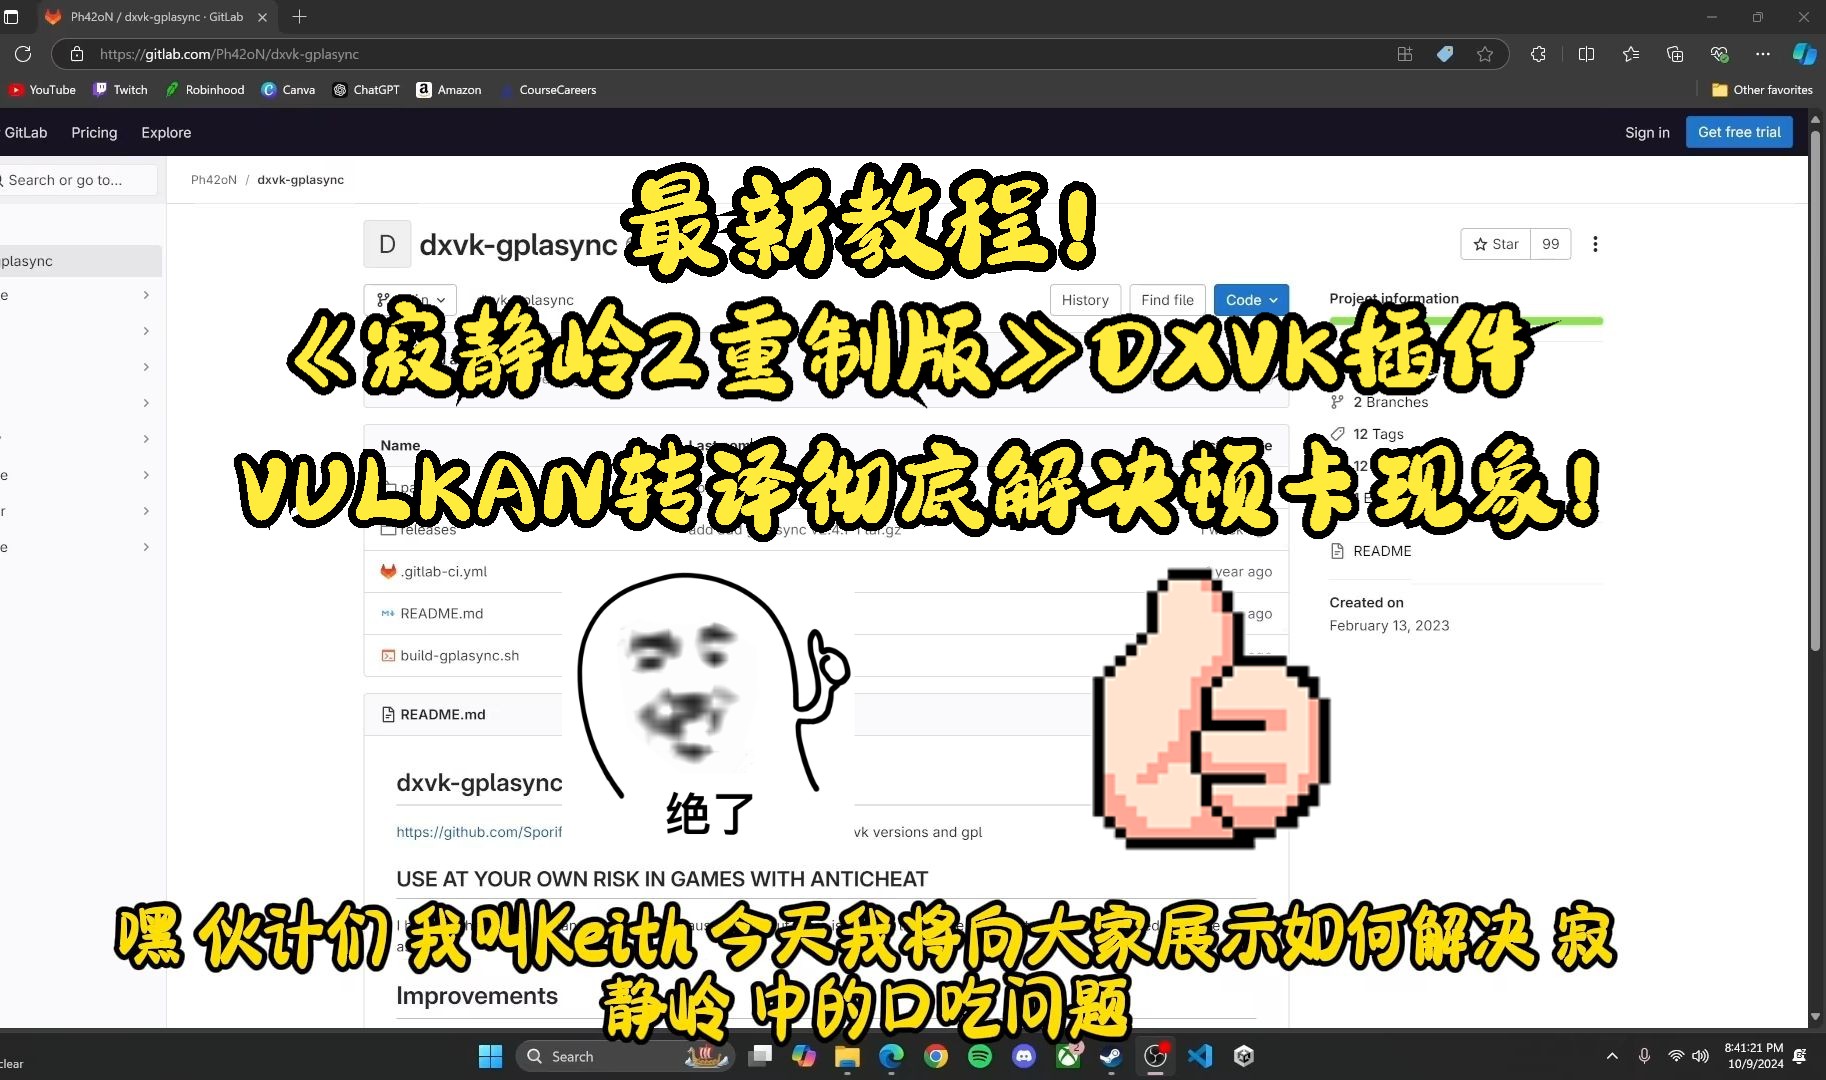This screenshot has width=1826, height=1080.
Task: Click the green language bar under Project information
Action: point(1465,320)
